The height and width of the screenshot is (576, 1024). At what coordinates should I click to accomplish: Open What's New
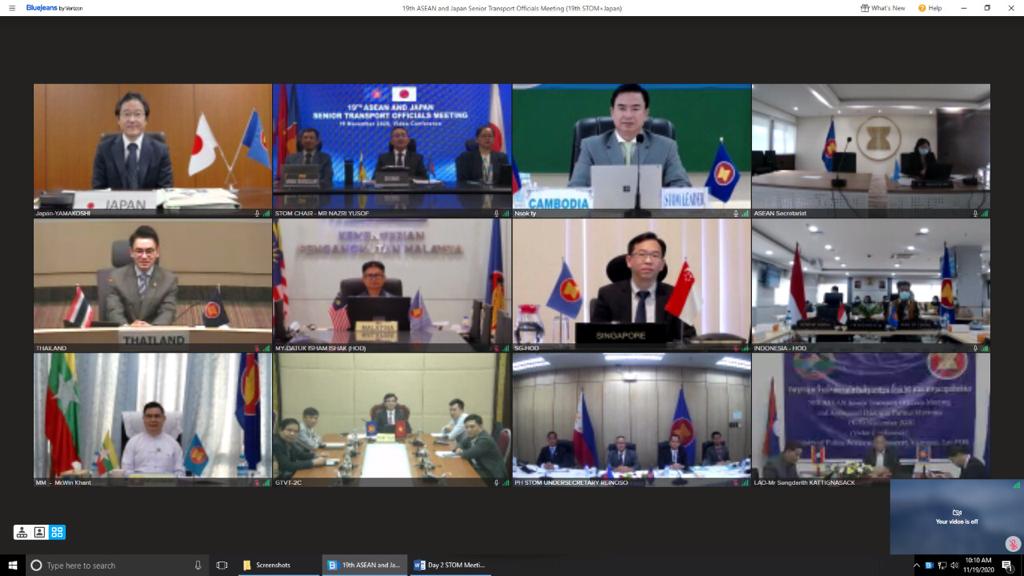882,8
